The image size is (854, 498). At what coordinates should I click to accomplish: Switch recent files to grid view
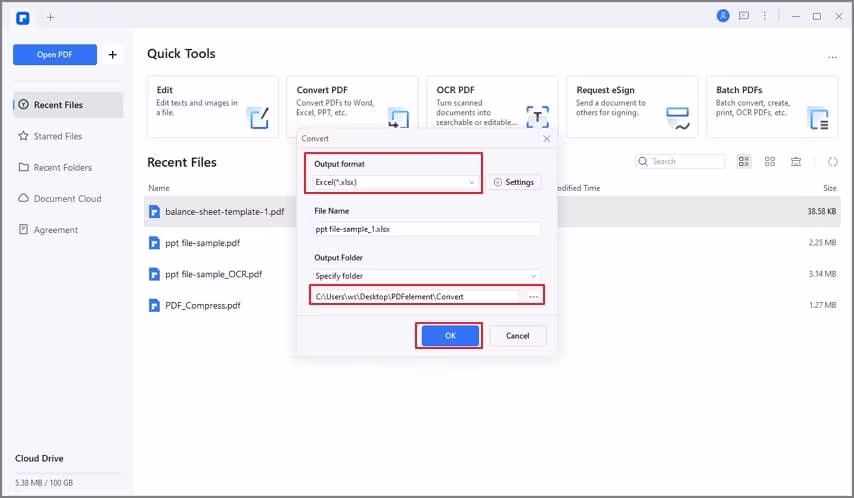tap(770, 161)
